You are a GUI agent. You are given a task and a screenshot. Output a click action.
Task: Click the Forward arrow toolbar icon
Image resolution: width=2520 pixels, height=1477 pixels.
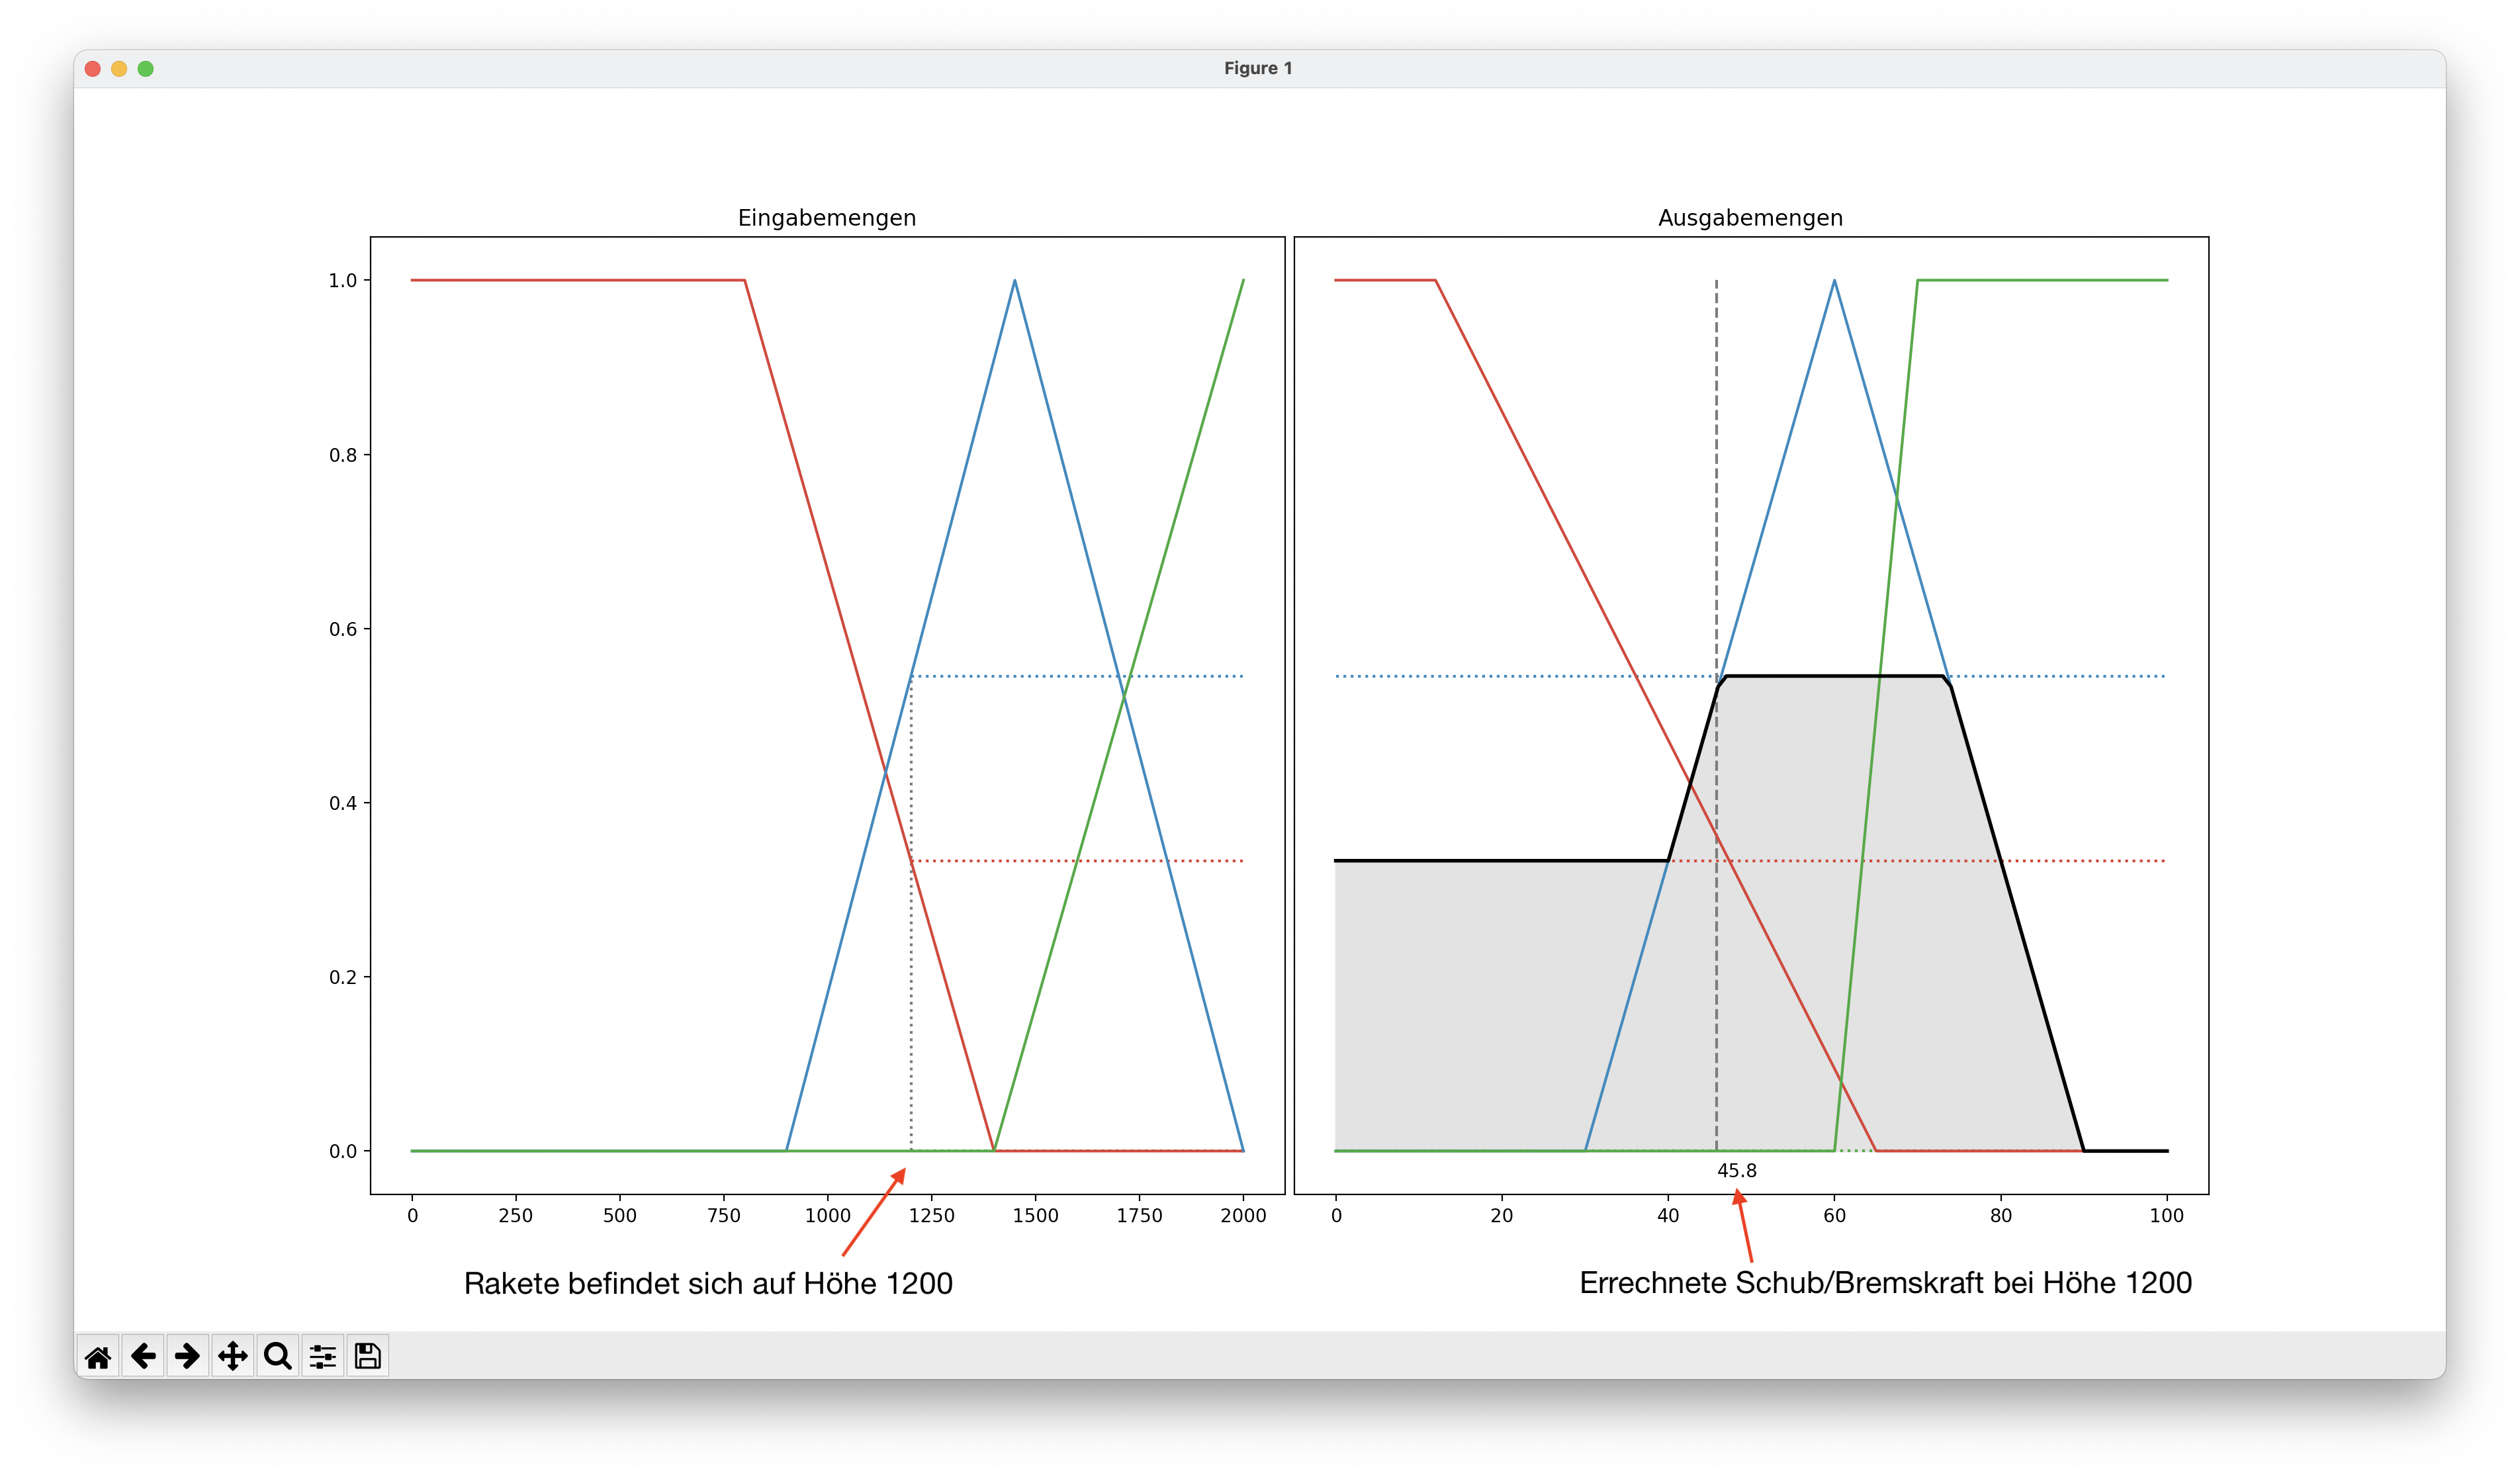click(x=187, y=1356)
